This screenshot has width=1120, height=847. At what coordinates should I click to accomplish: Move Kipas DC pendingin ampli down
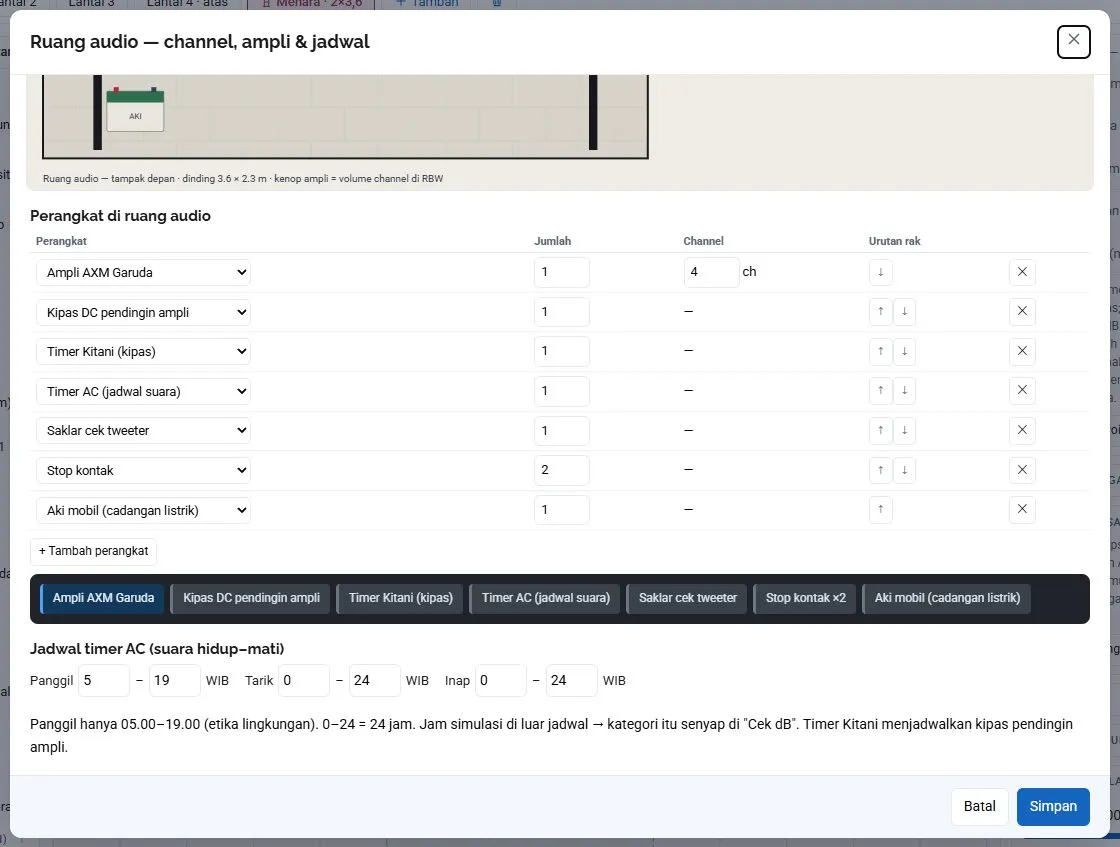coord(904,311)
